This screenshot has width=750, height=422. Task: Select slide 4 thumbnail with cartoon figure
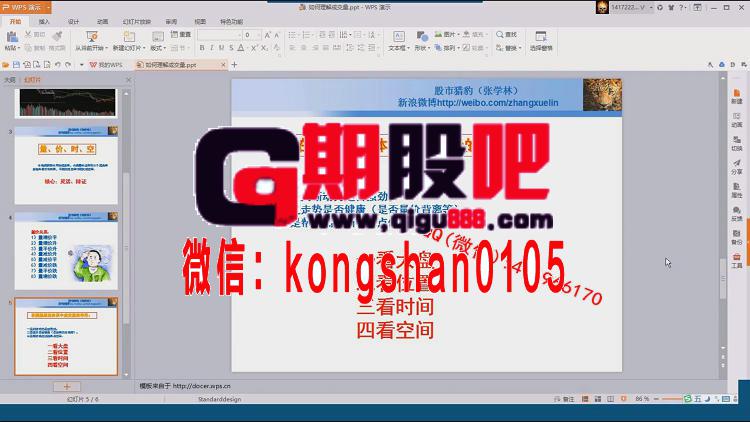[x=66, y=250]
